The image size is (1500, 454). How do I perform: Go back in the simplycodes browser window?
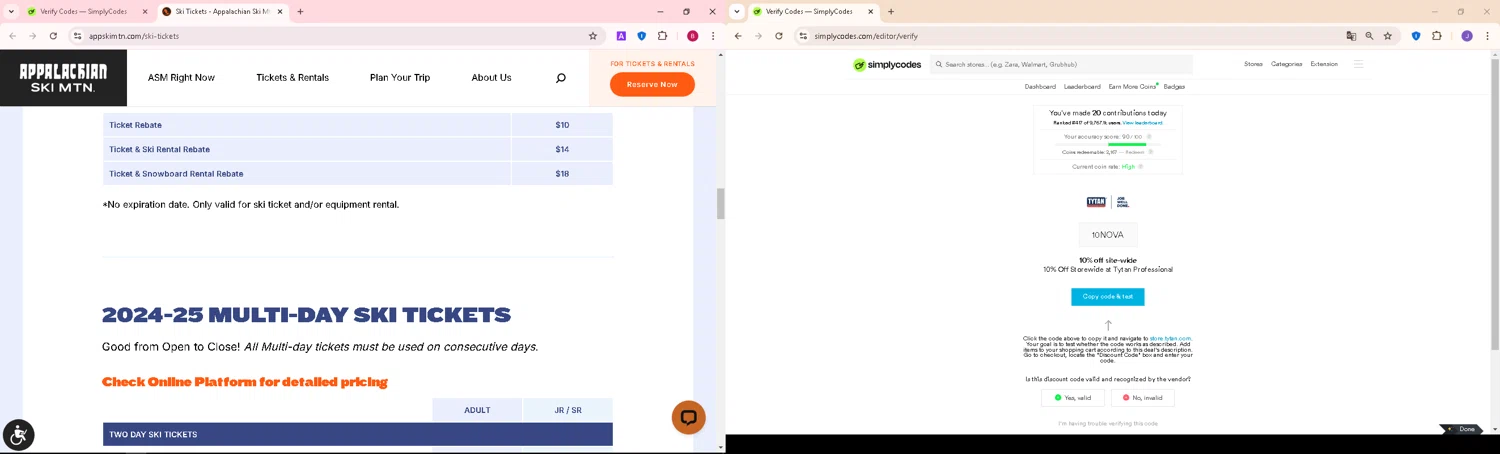738,36
